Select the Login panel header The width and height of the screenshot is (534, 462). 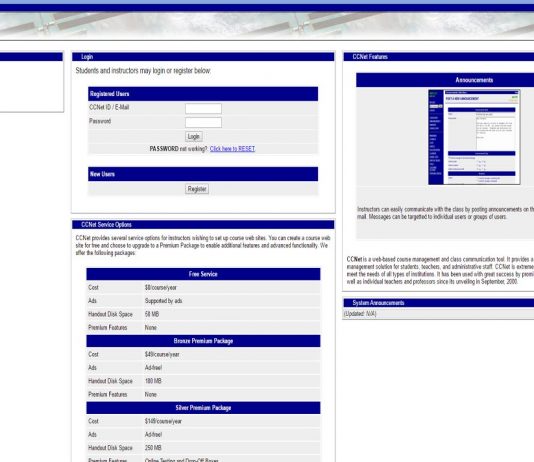[203, 57]
